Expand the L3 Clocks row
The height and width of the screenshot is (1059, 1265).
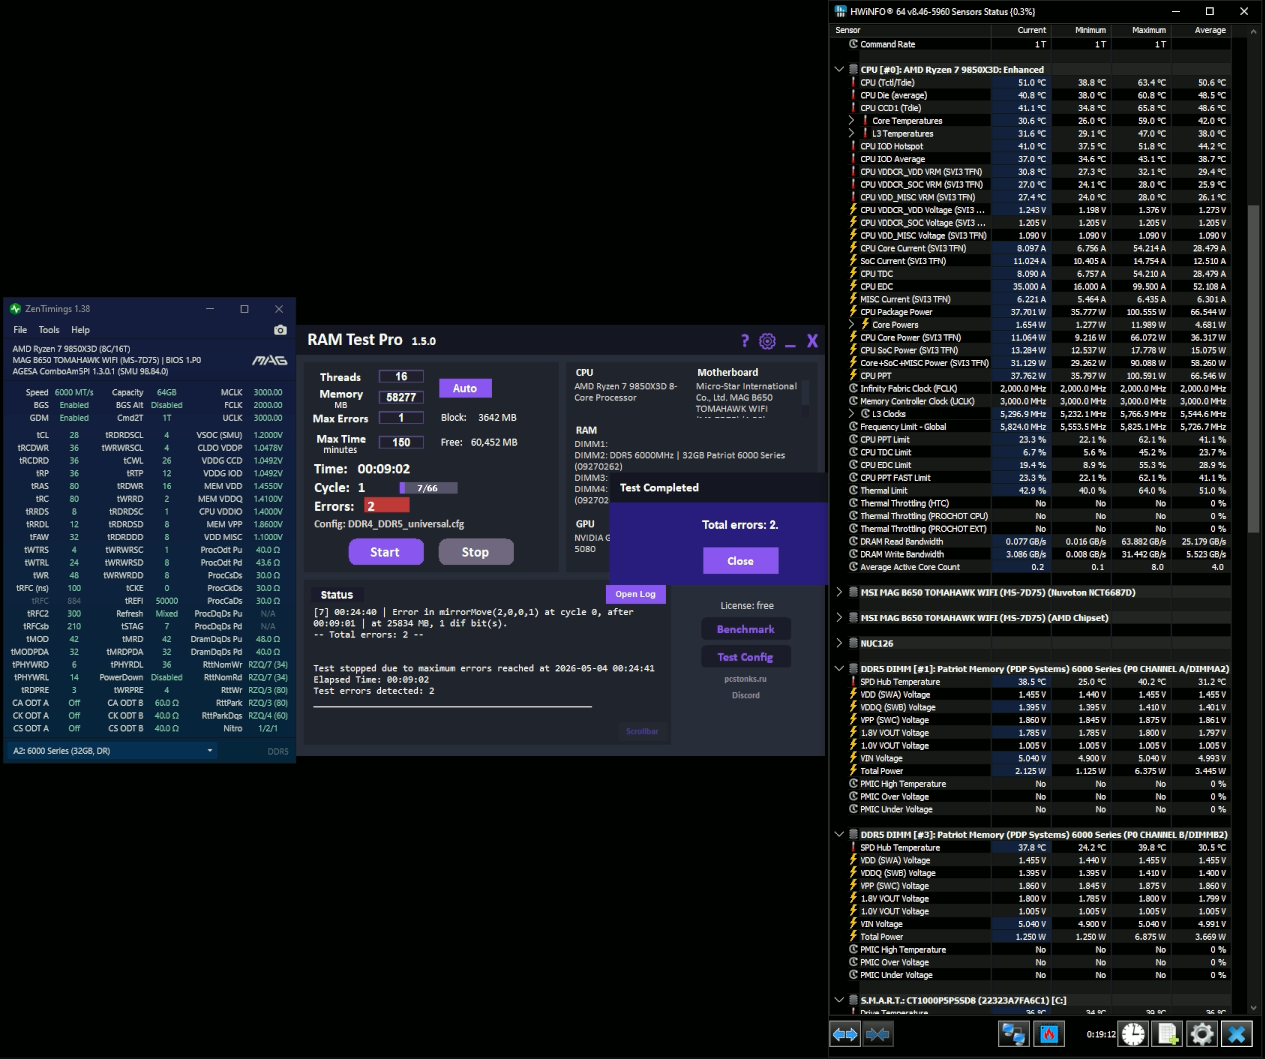851,413
